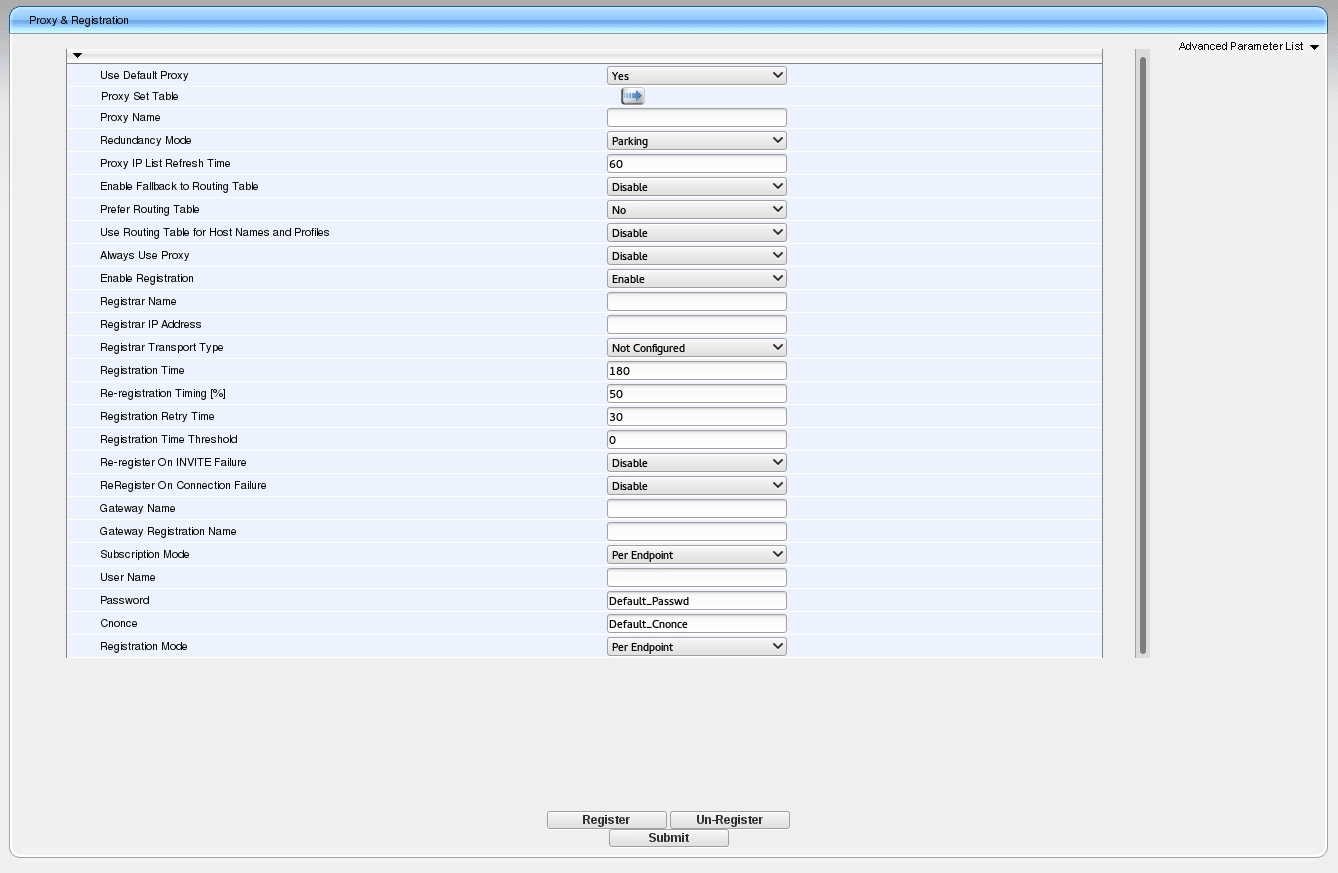Open ReRegister On Connection Failure dropdown

697,485
